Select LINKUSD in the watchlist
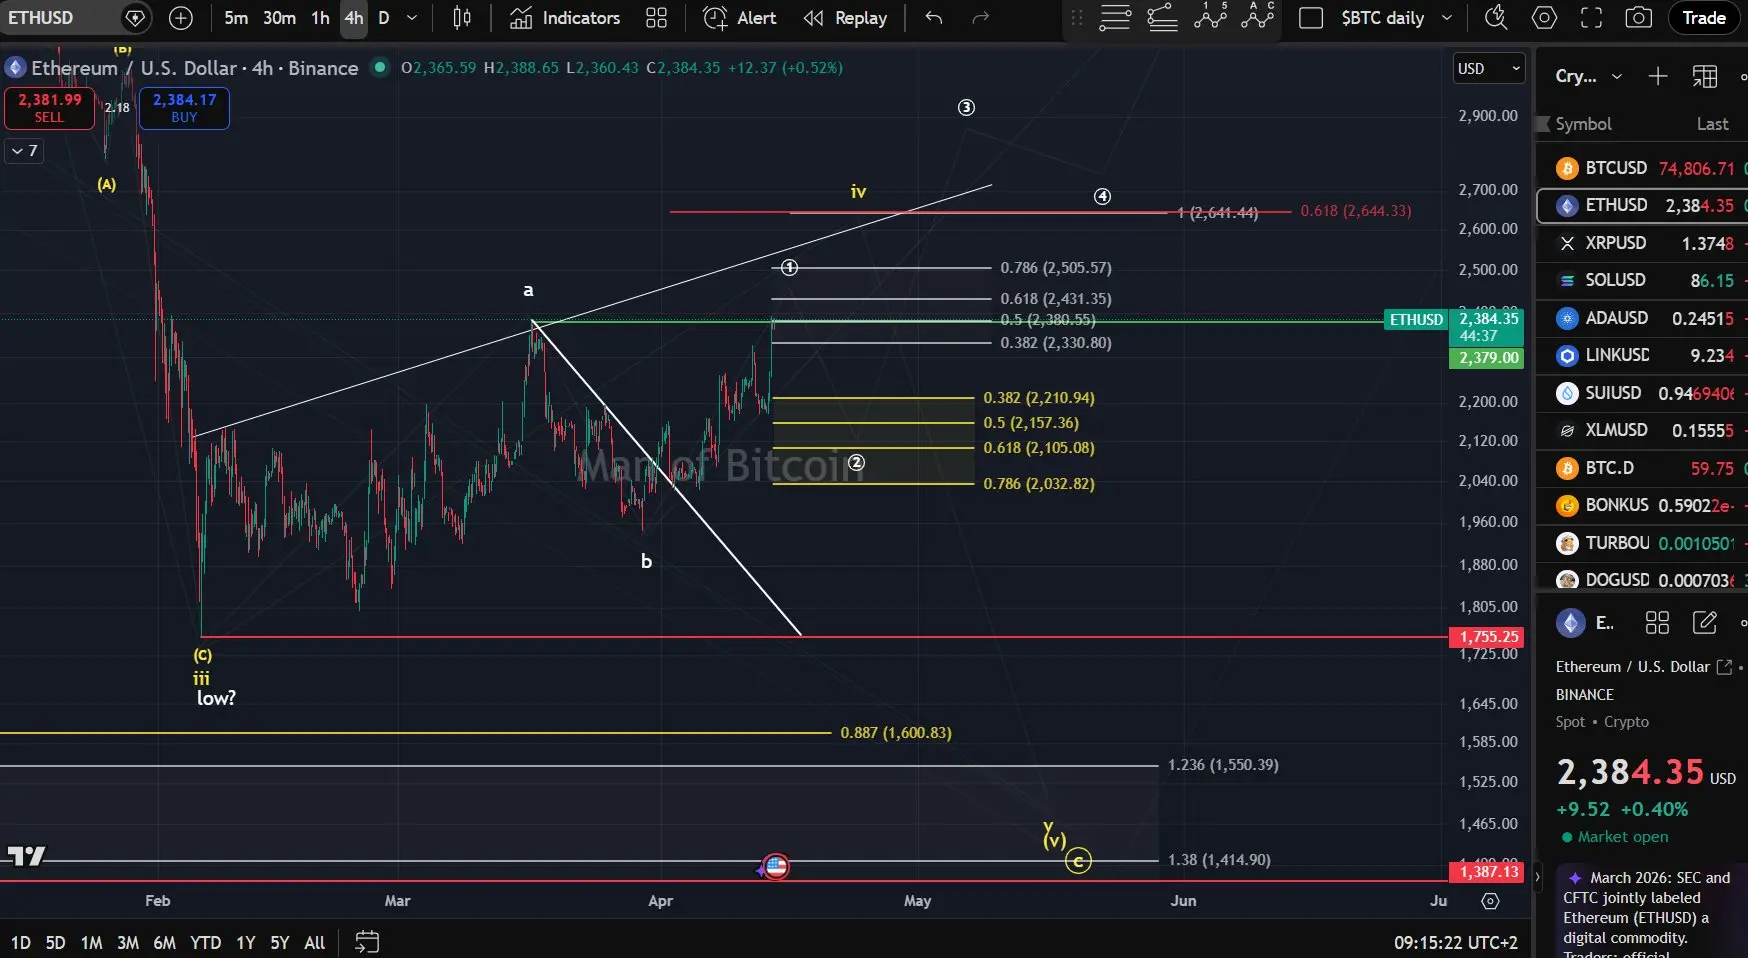Screen dimensions: 1748x958 tap(1642, 355)
